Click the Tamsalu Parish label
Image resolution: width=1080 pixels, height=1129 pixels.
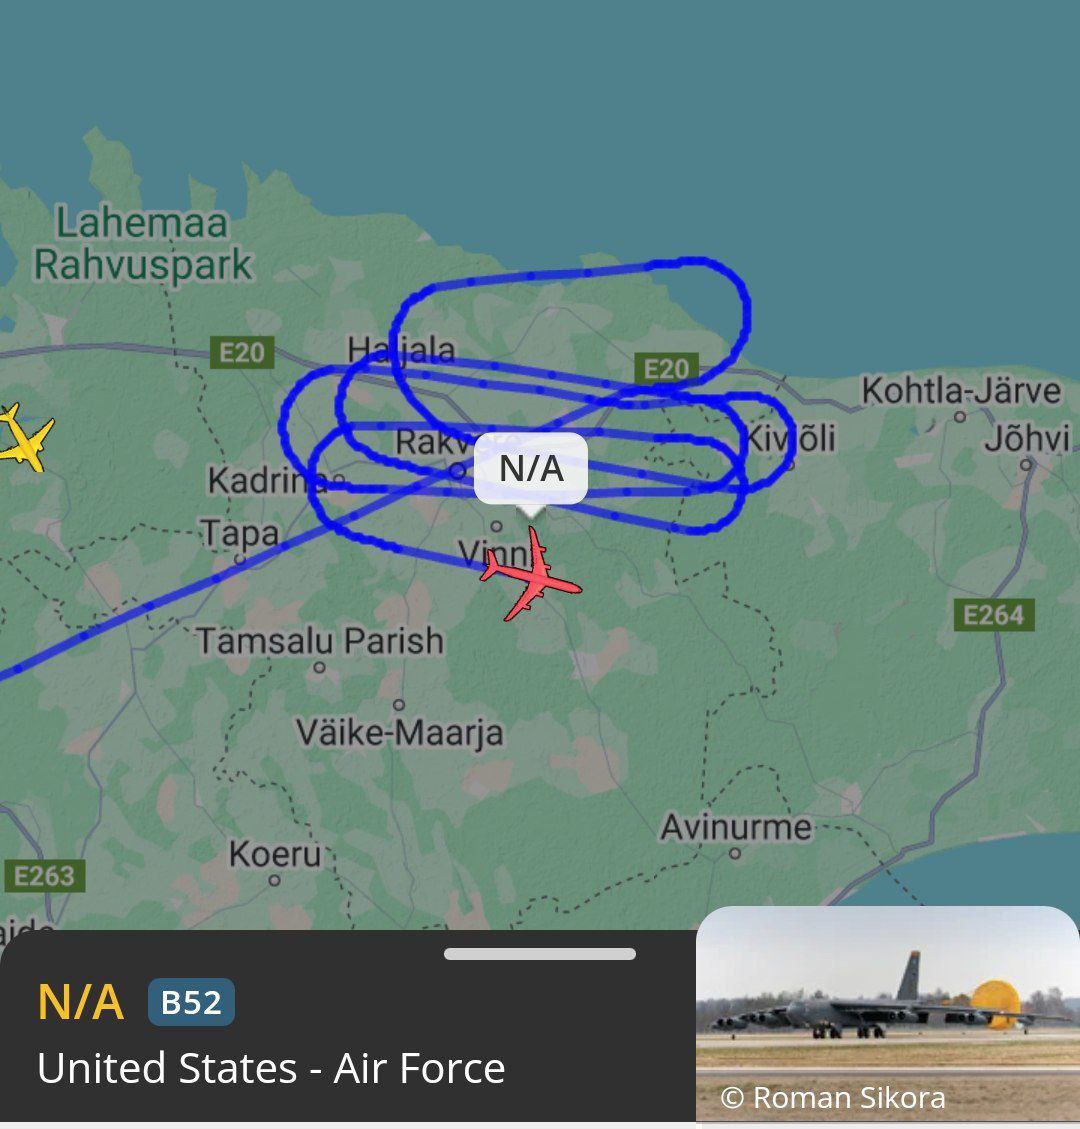click(x=320, y=641)
